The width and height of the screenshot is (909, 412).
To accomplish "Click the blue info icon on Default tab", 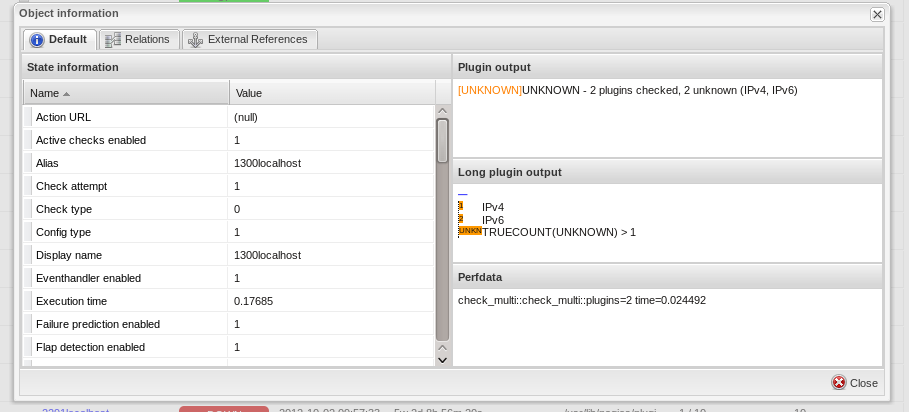I will (x=37, y=40).
